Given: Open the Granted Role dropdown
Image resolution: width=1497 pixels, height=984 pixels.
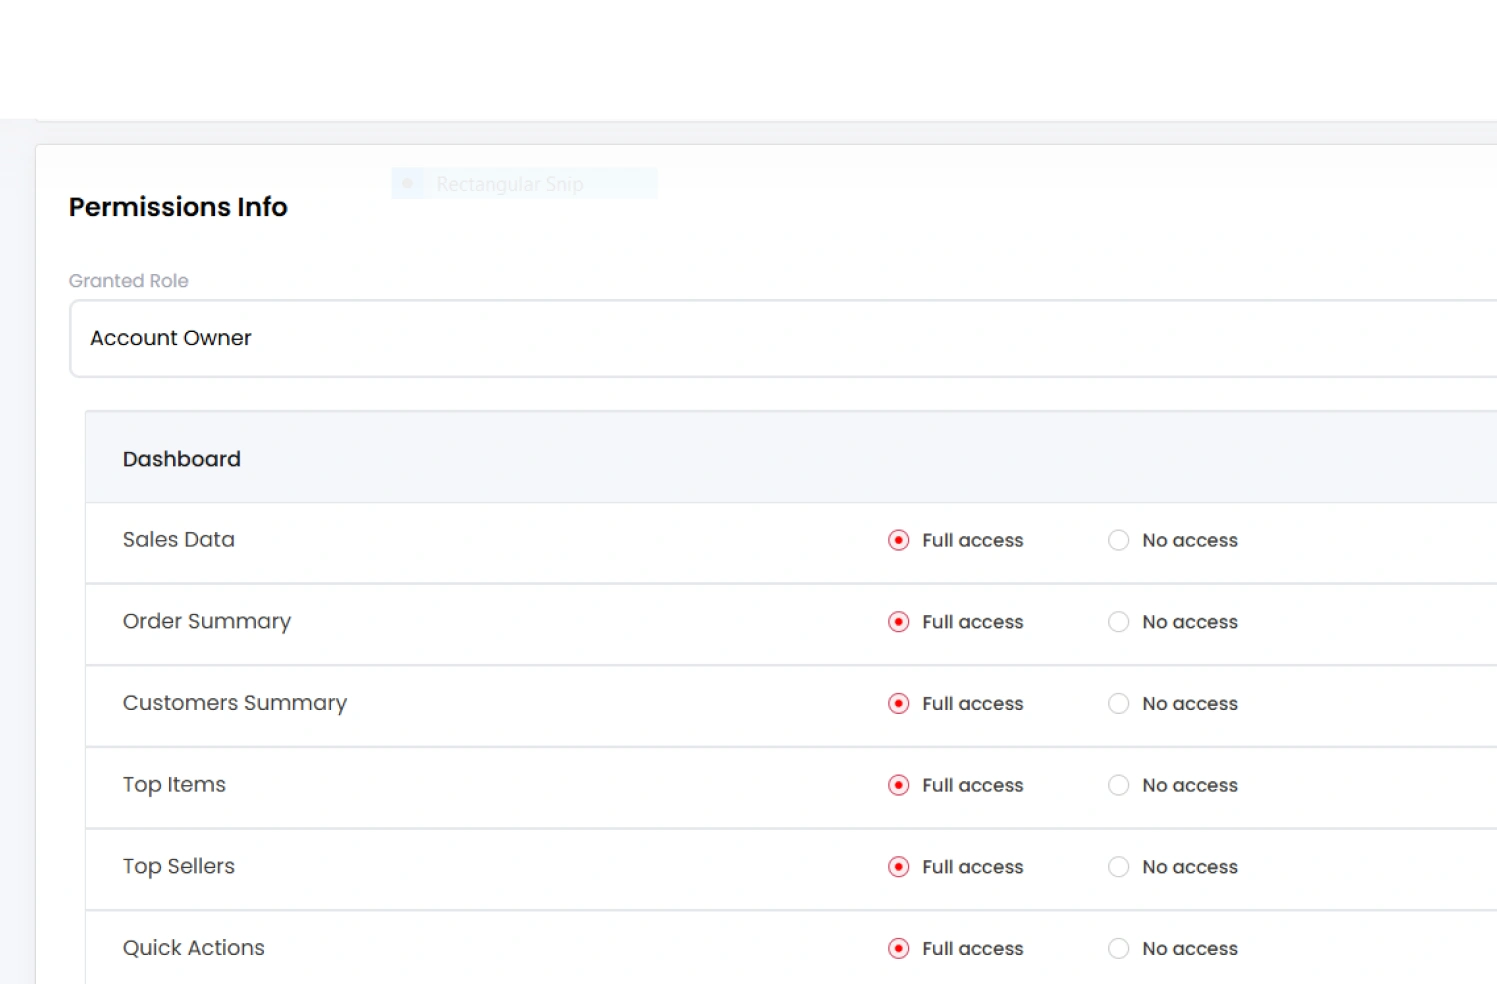Looking at the screenshot, I should click(x=780, y=339).
